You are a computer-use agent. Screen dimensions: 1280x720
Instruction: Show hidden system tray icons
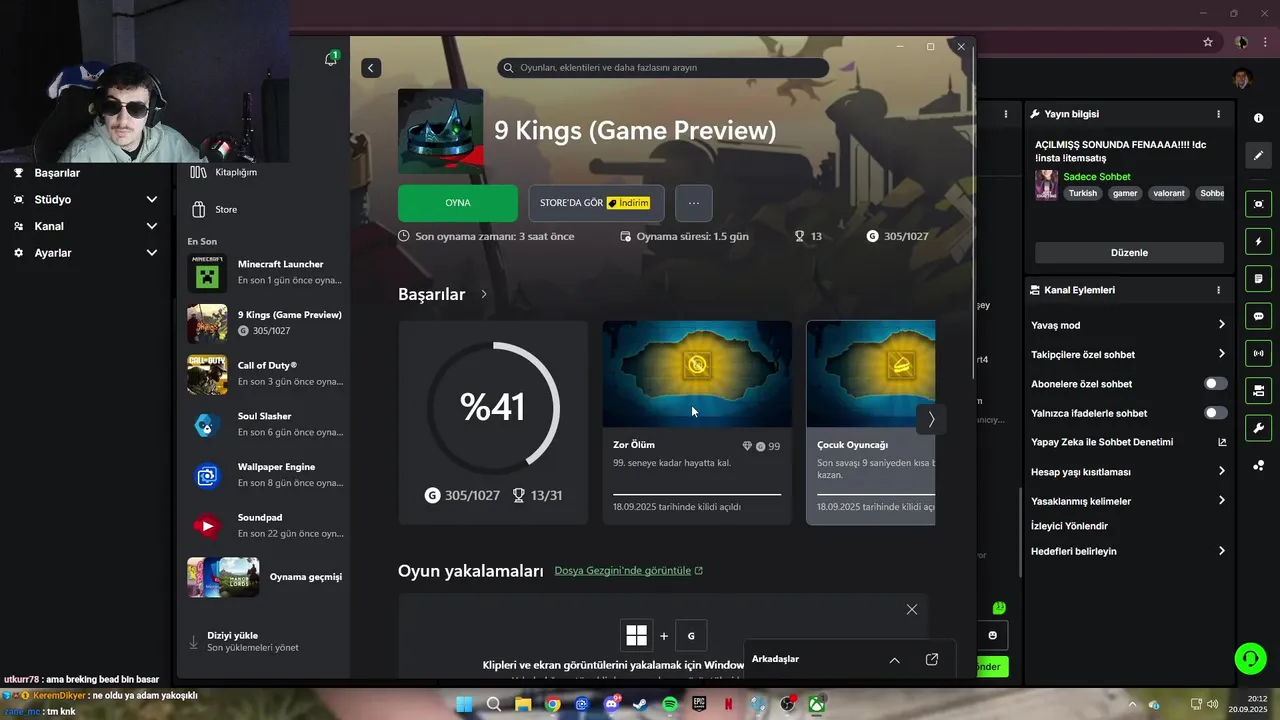click(x=1130, y=704)
